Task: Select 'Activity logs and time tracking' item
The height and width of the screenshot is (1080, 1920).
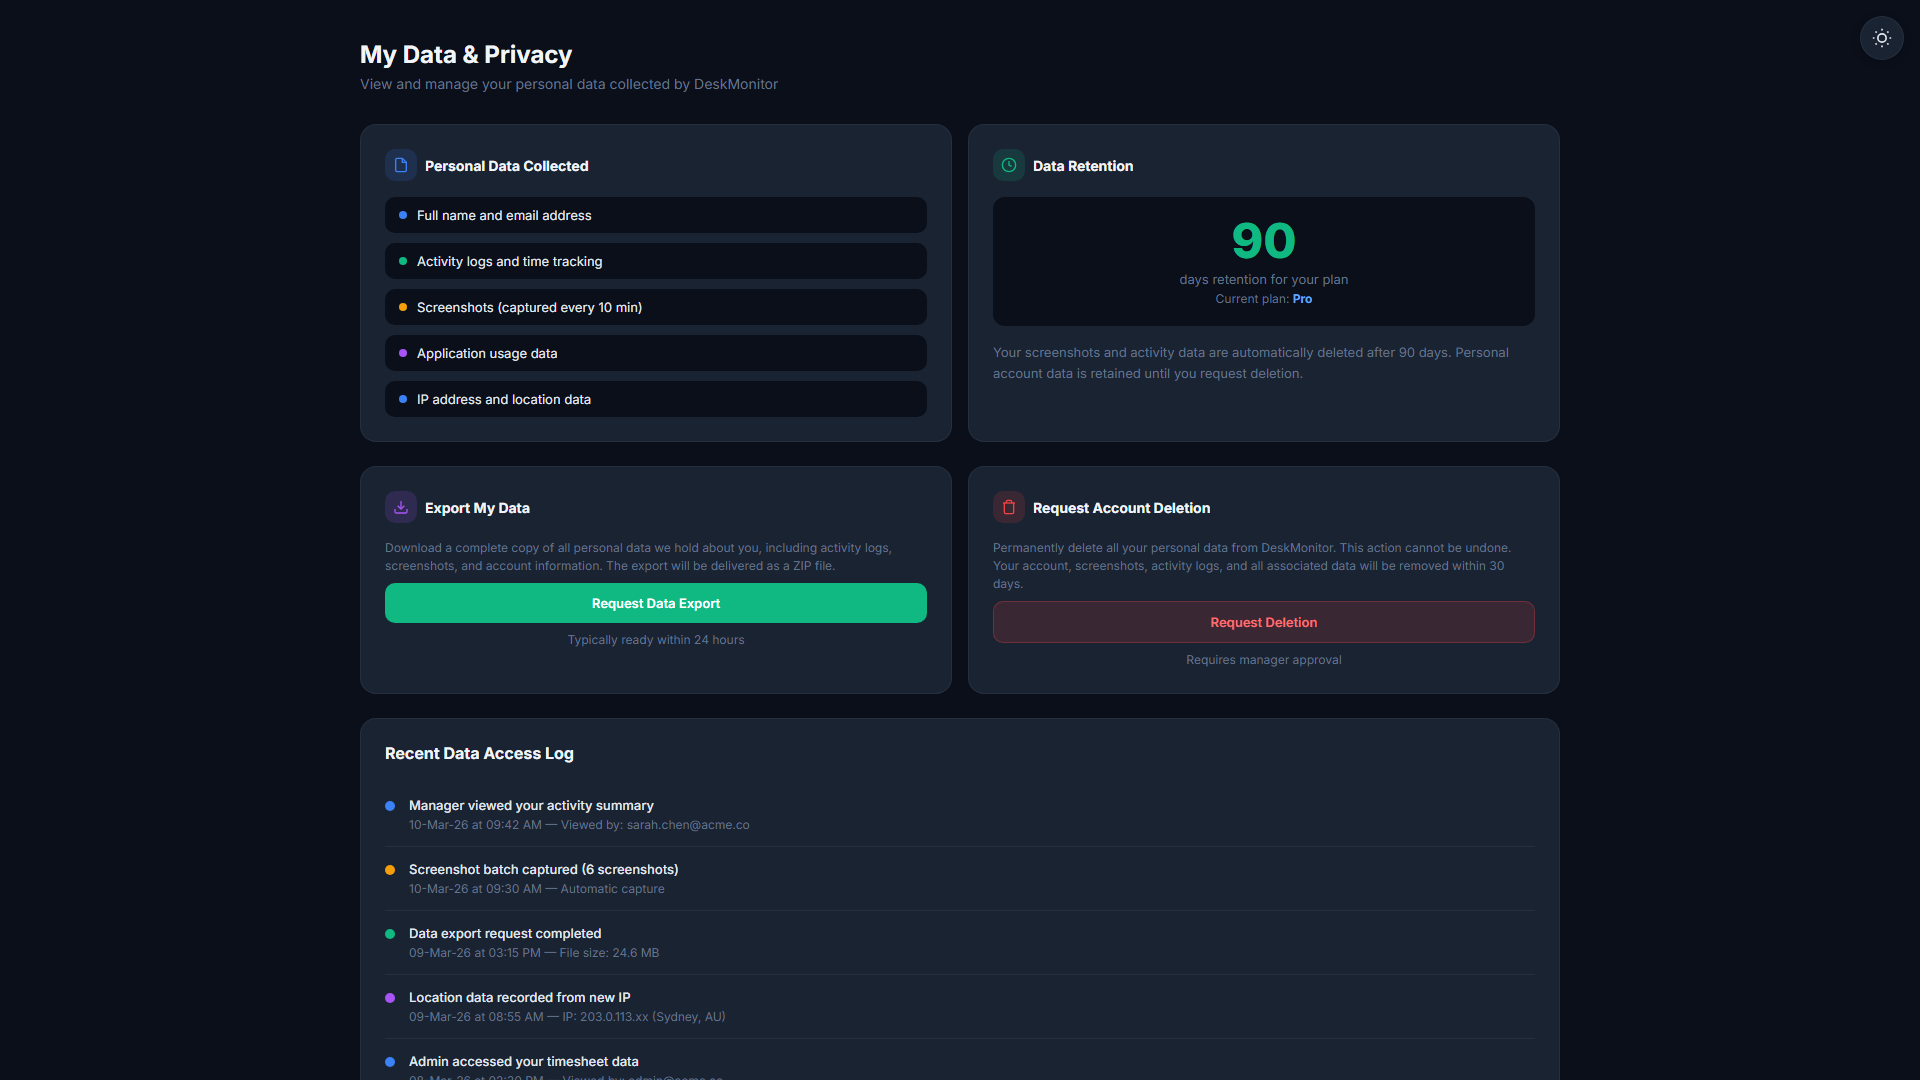Action: click(656, 261)
